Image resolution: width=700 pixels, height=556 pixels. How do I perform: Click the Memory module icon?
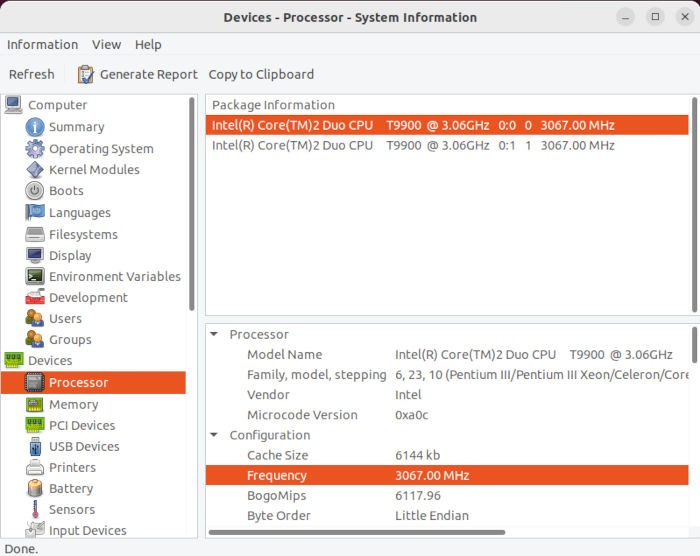click(35, 405)
